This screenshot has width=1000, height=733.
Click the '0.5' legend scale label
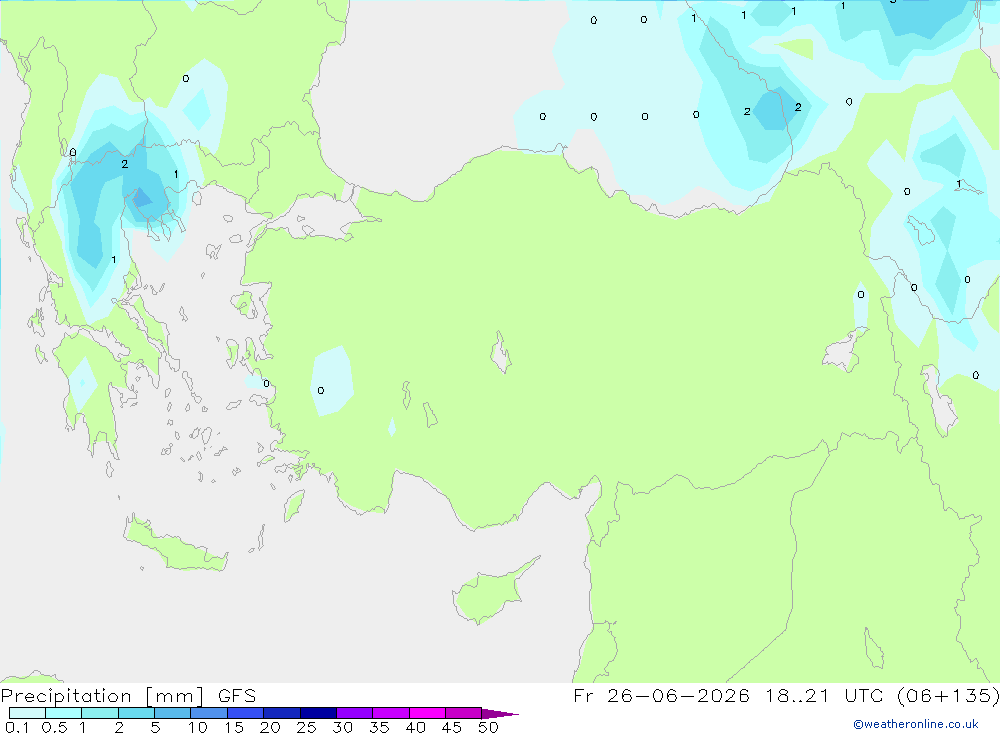point(54,727)
